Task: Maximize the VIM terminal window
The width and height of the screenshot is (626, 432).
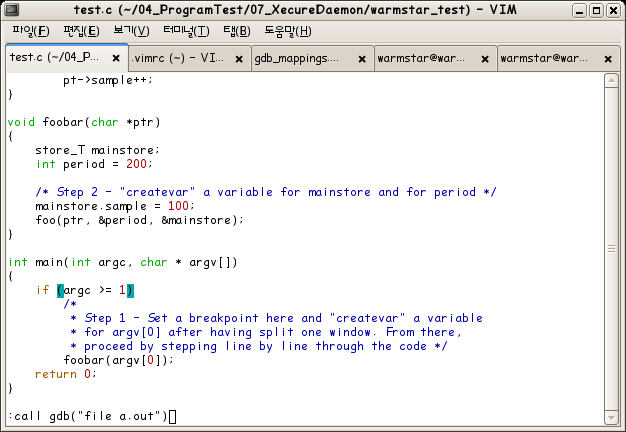Action: (x=596, y=10)
